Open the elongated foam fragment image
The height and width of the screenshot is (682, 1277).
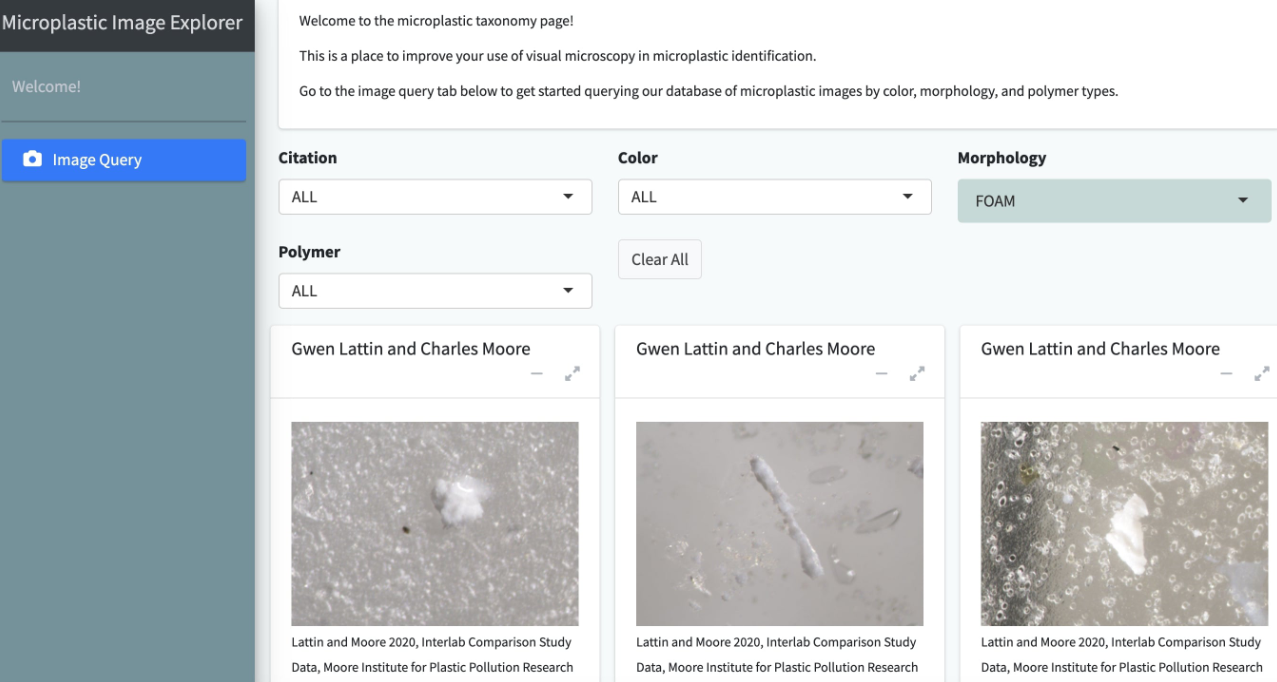[780, 524]
